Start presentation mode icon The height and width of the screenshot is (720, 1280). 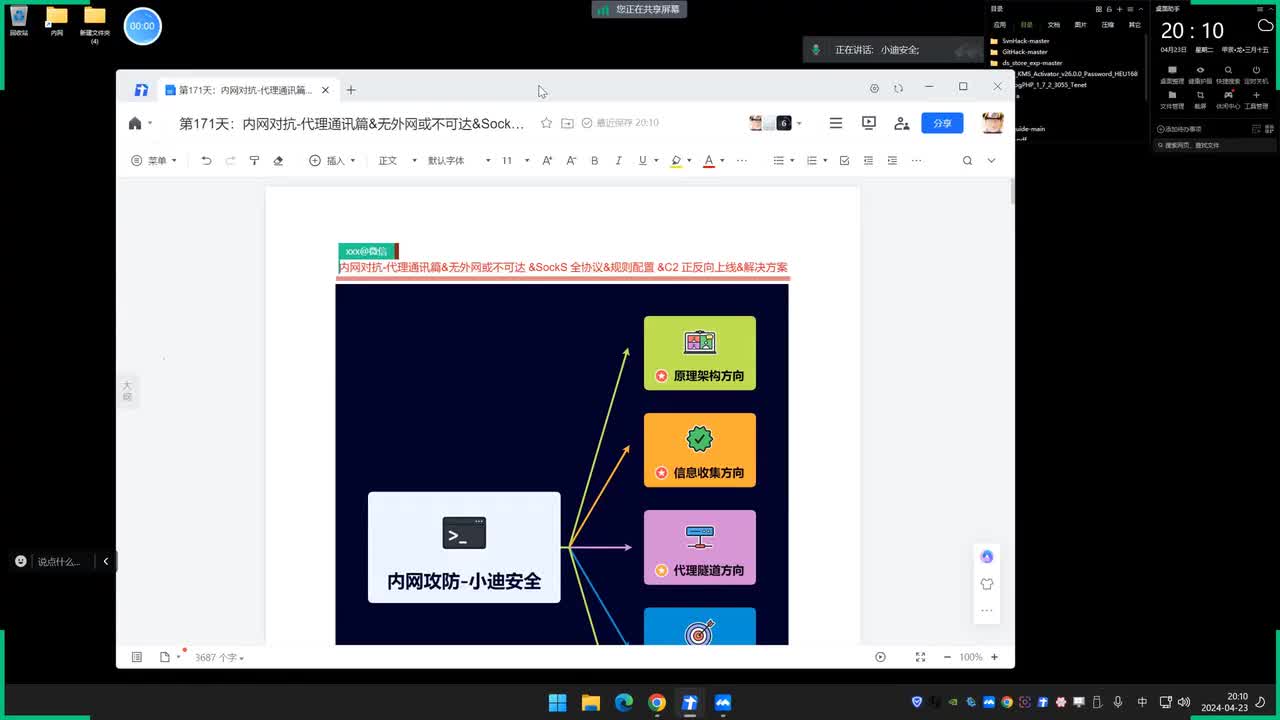click(x=869, y=123)
